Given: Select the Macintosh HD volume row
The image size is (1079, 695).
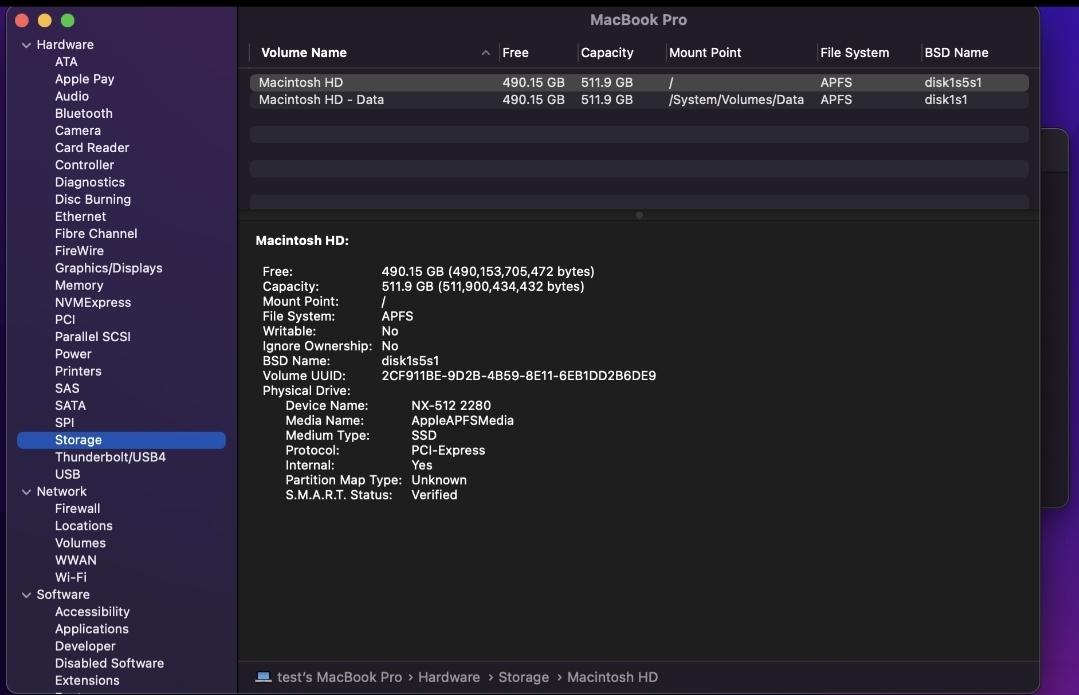Looking at the screenshot, I should pyautogui.click(x=639, y=83).
